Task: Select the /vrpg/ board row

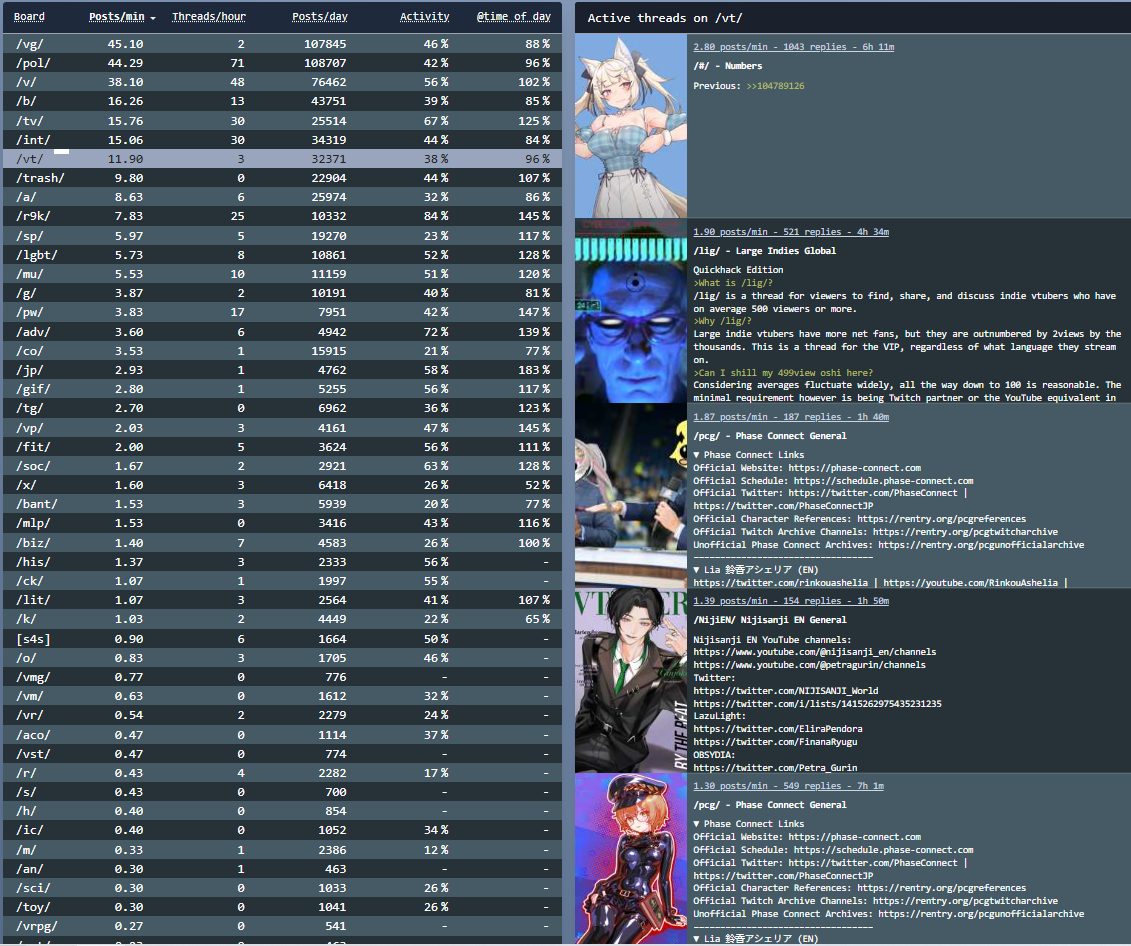Action: 282,926
